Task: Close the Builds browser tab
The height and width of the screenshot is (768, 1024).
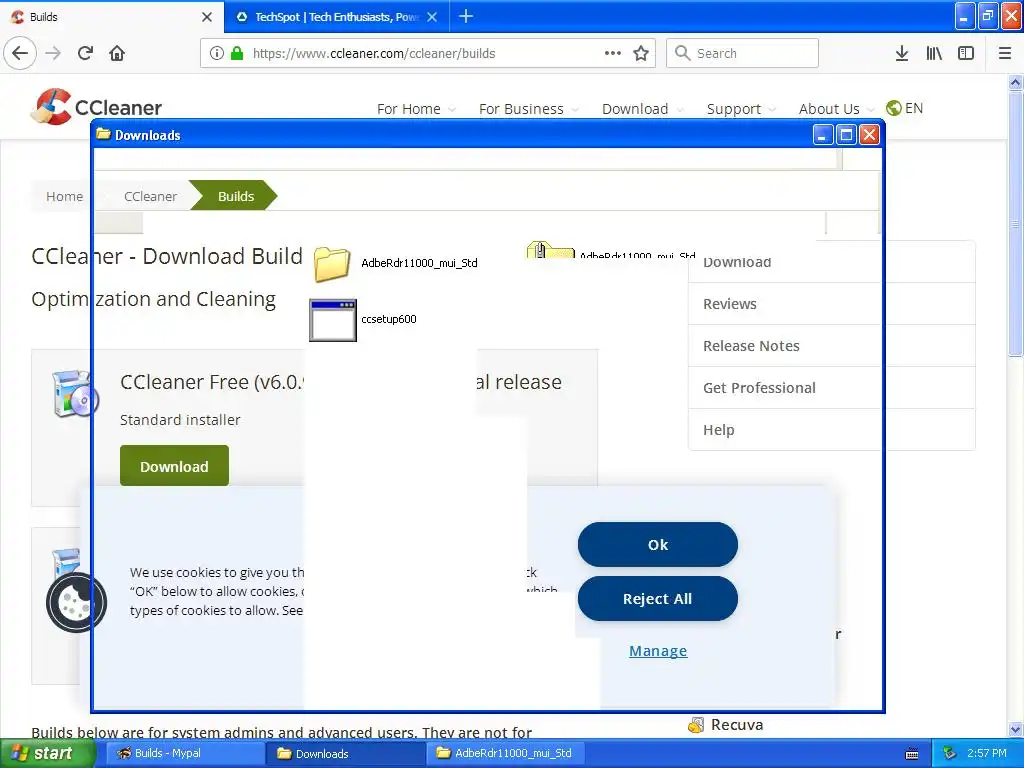Action: point(207,17)
